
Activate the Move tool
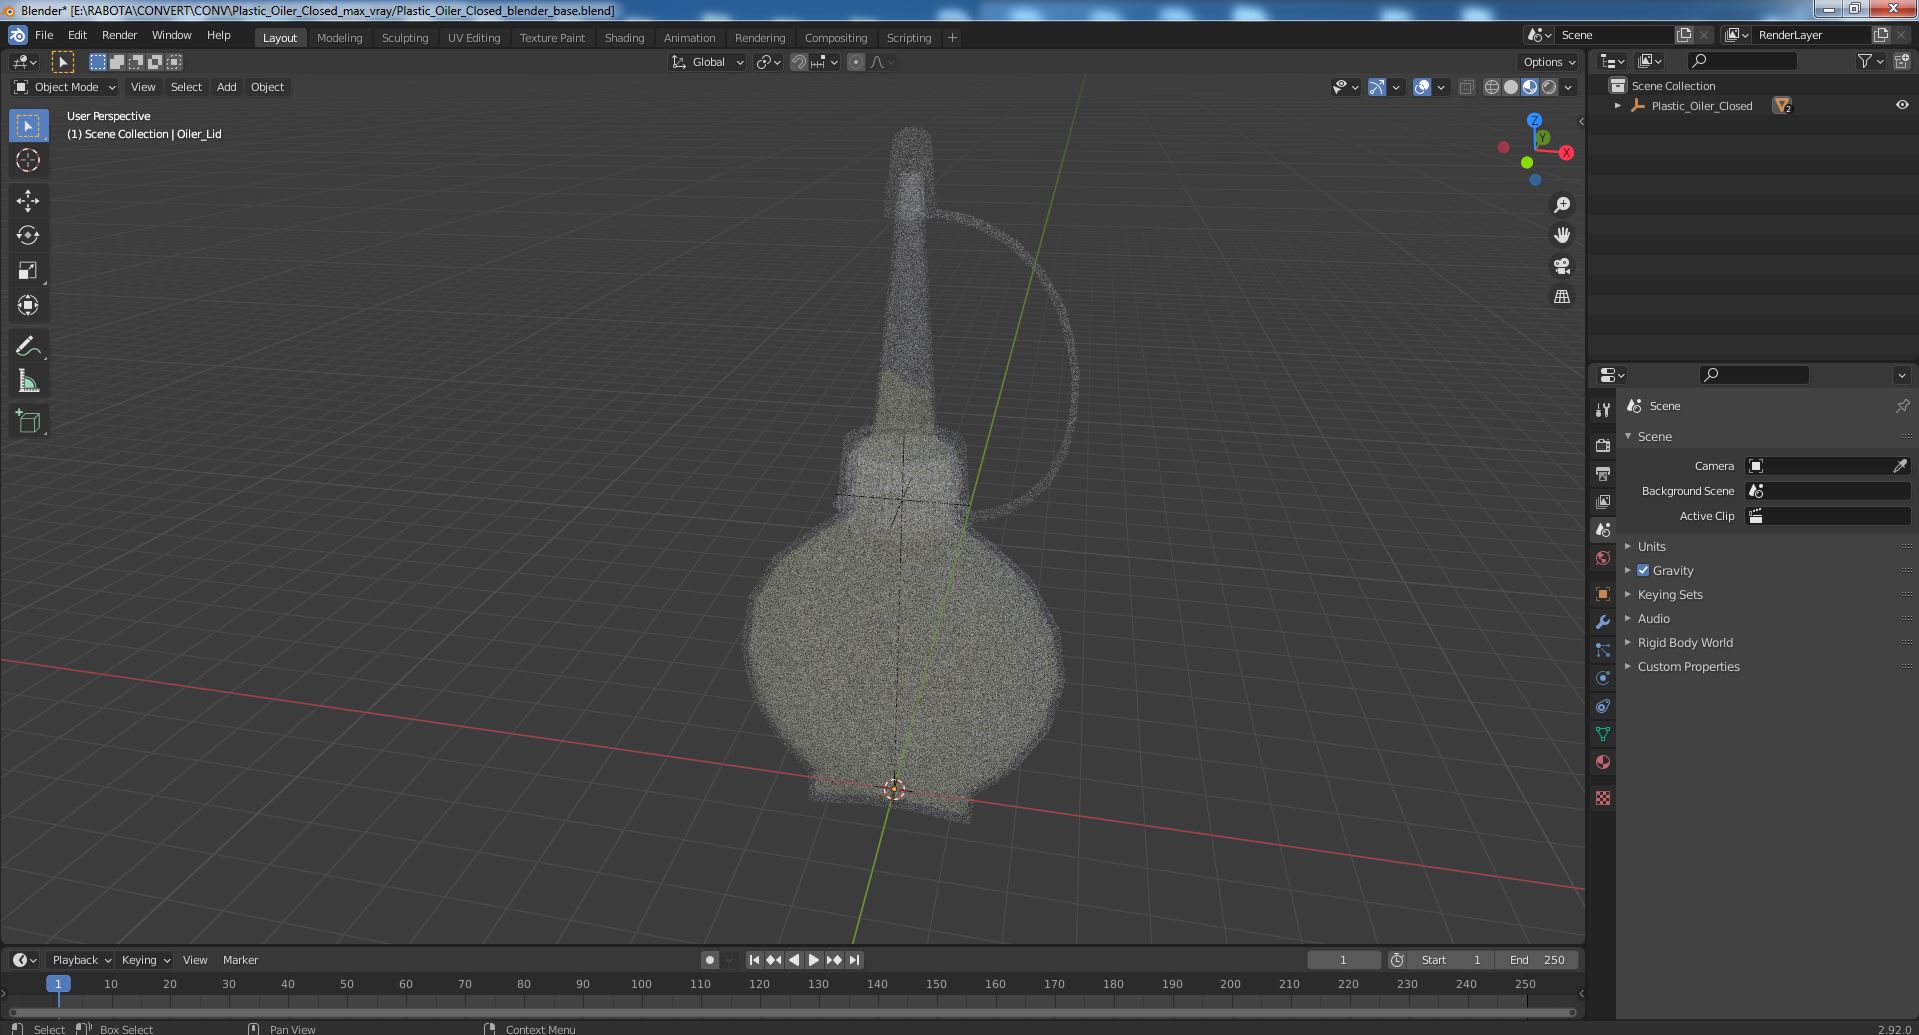click(28, 201)
